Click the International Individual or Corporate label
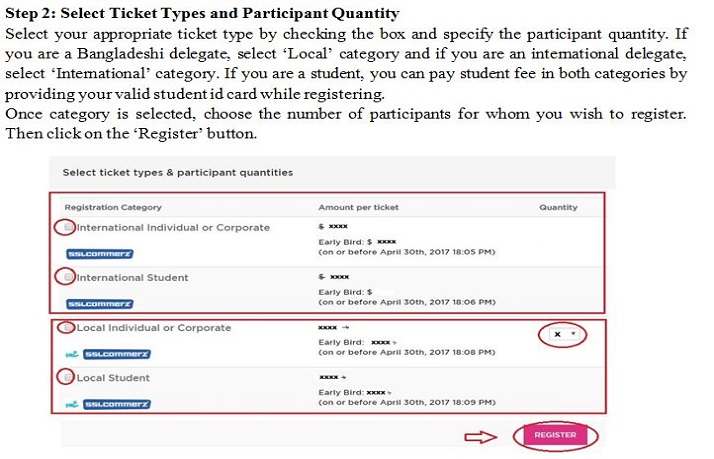Screen dimensions: 714x459 tap(173, 228)
